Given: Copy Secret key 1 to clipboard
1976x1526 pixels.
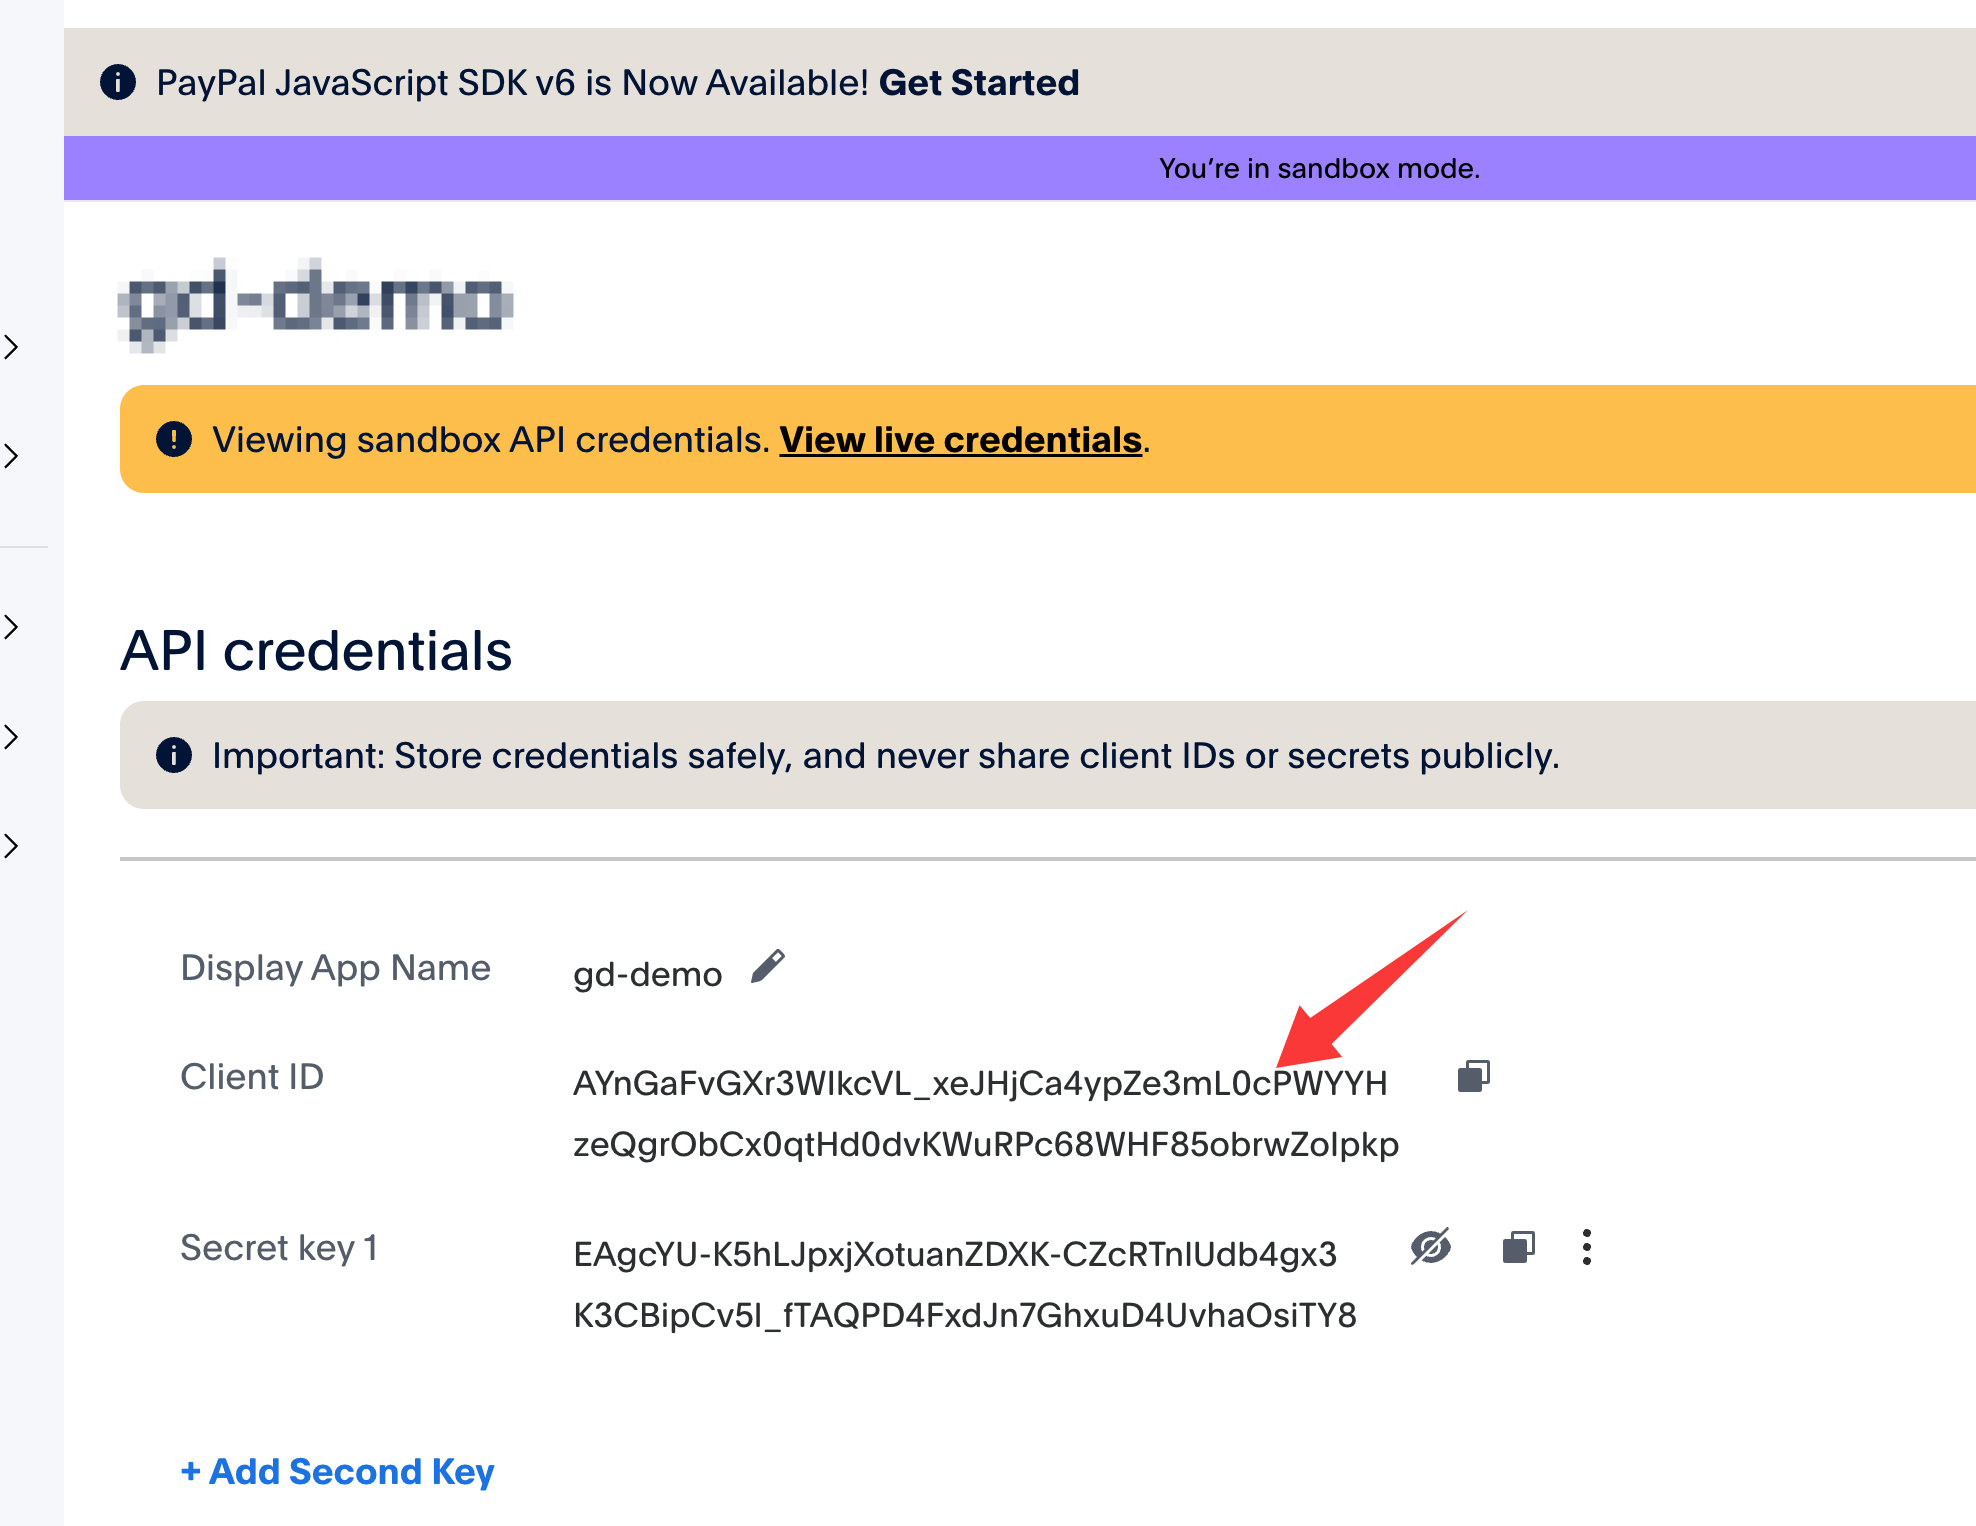Looking at the screenshot, I should 1518,1247.
